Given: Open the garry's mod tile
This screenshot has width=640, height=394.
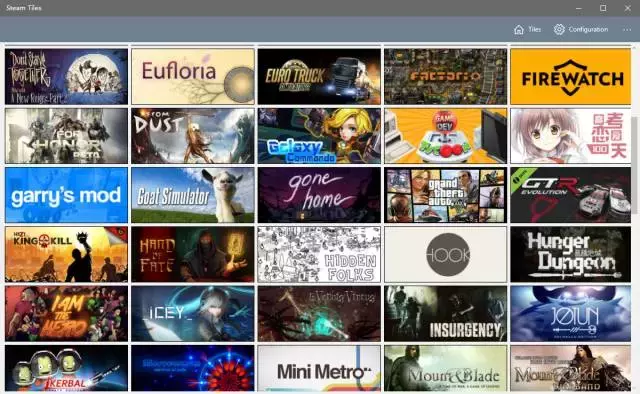Looking at the screenshot, I should [66, 195].
